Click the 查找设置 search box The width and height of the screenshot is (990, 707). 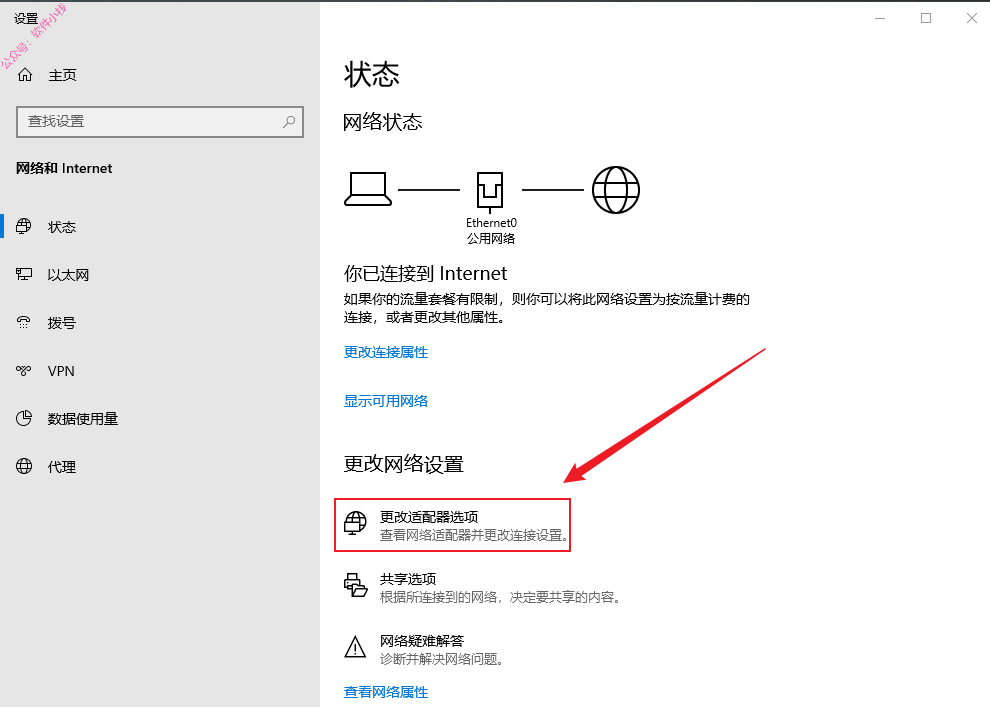coord(160,122)
